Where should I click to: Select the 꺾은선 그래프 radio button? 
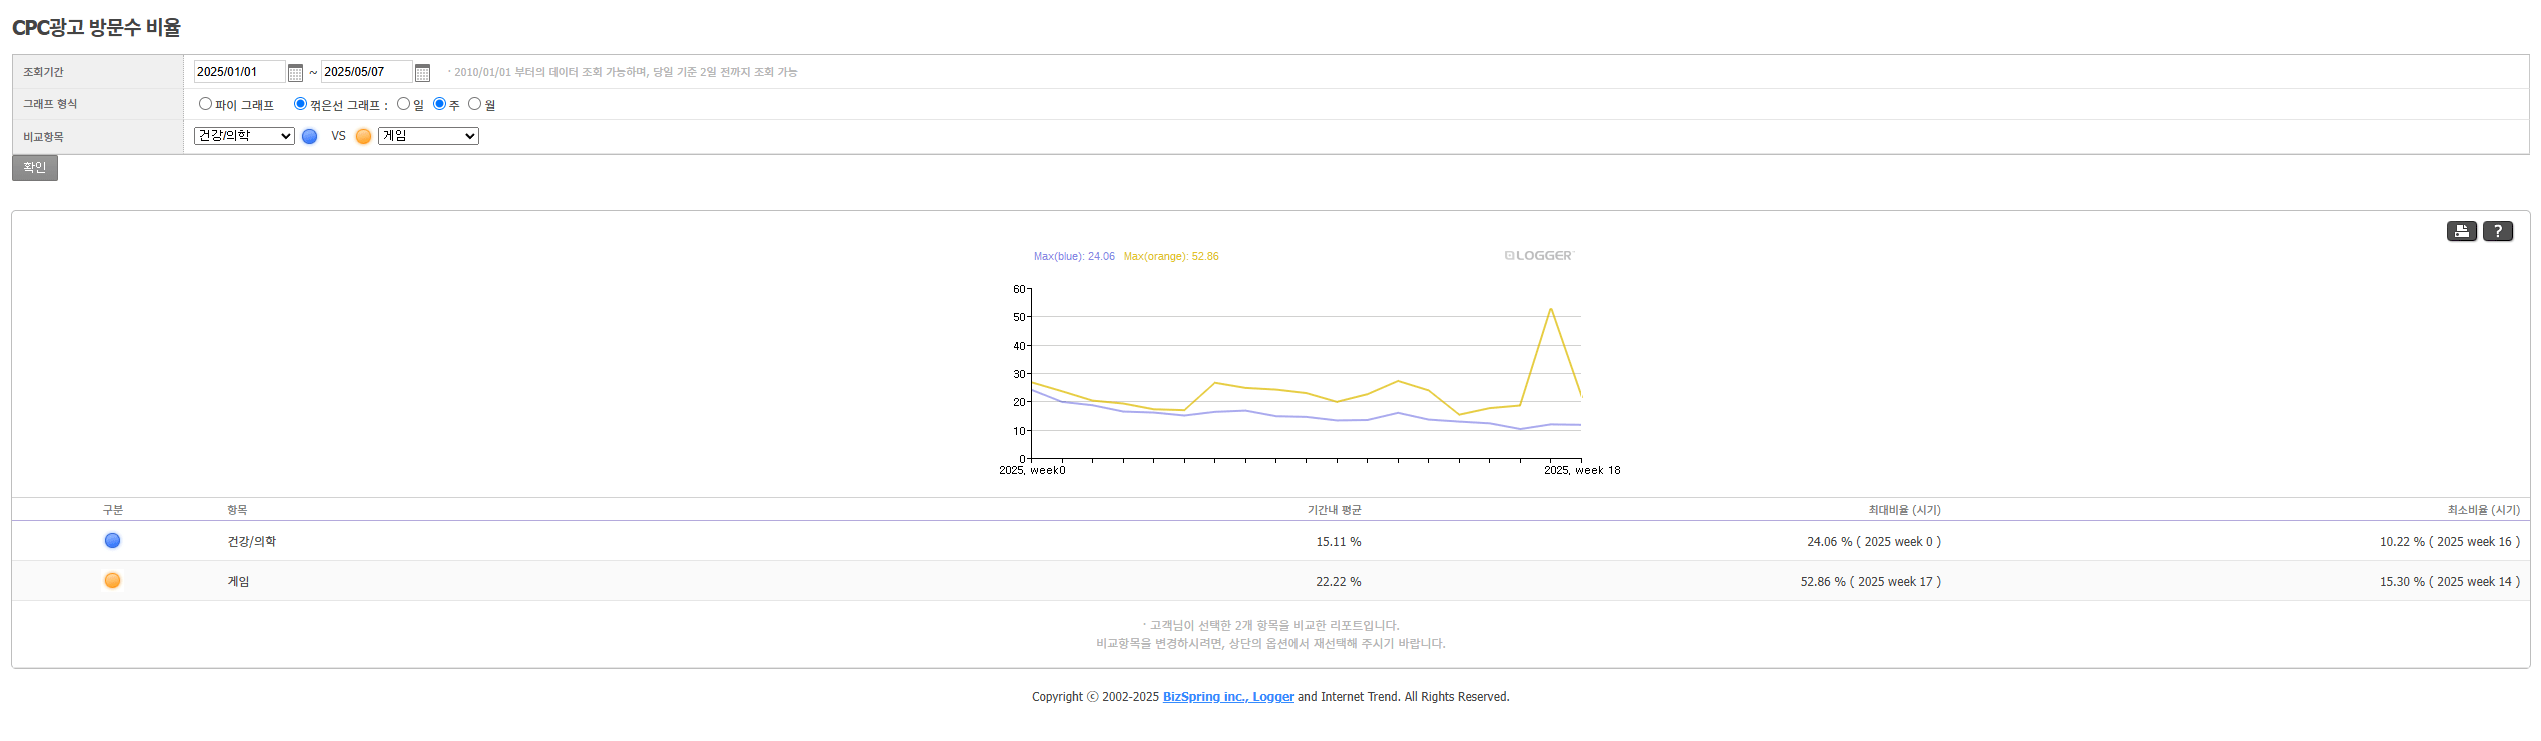[300, 104]
